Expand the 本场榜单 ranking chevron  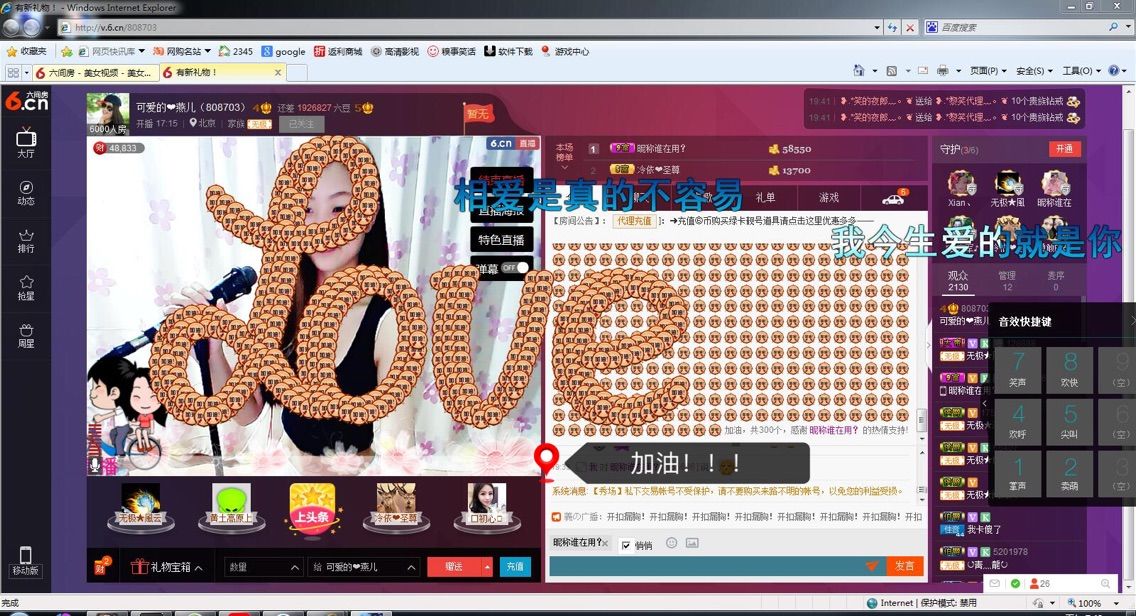(x=564, y=168)
